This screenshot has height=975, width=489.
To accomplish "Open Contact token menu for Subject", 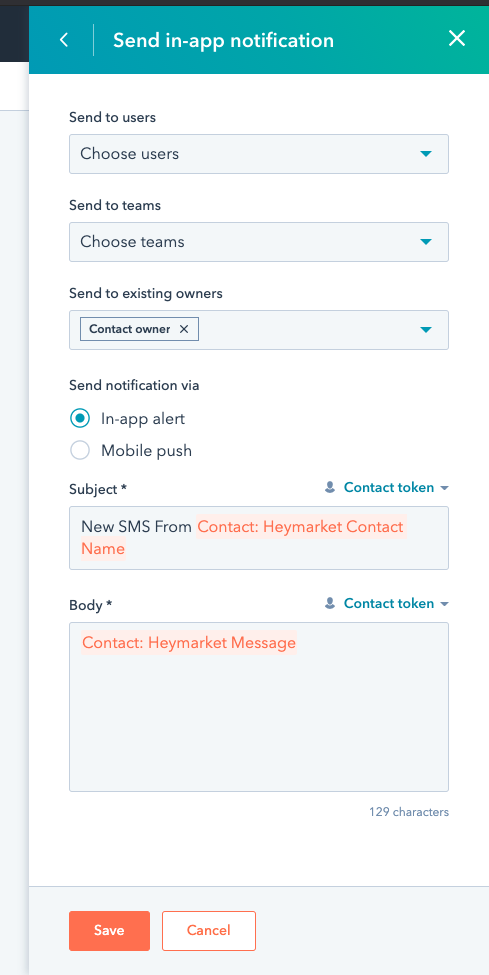I will (389, 488).
